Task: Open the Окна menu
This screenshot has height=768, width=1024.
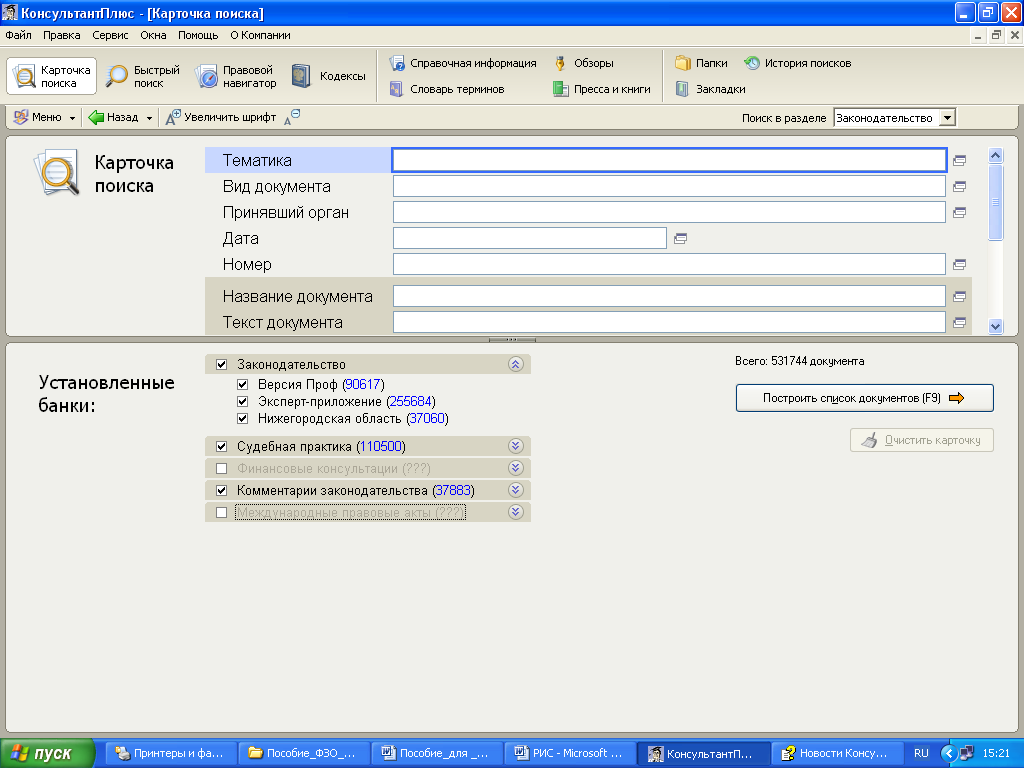Action: (153, 35)
